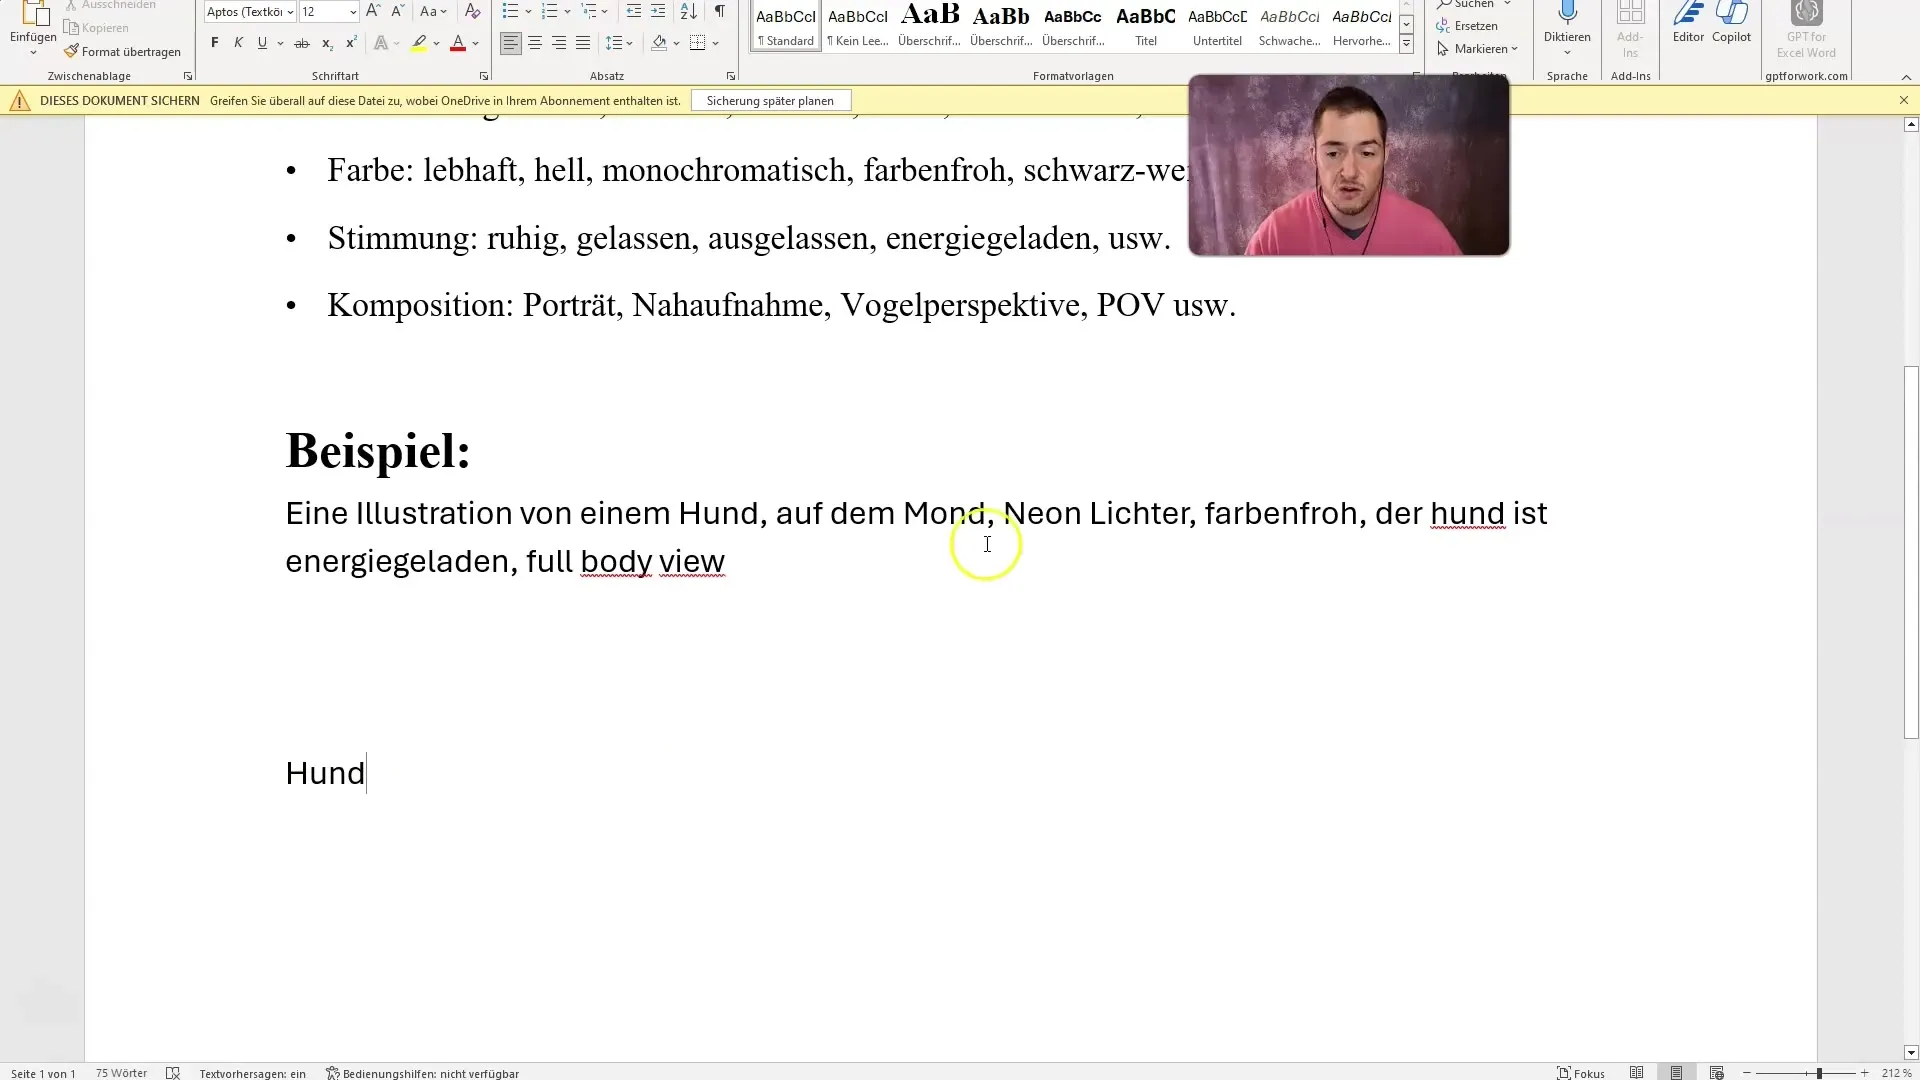This screenshot has height=1080, width=1920.
Task: Select the Schwache Hervorhebung style
Action: tap(1289, 26)
